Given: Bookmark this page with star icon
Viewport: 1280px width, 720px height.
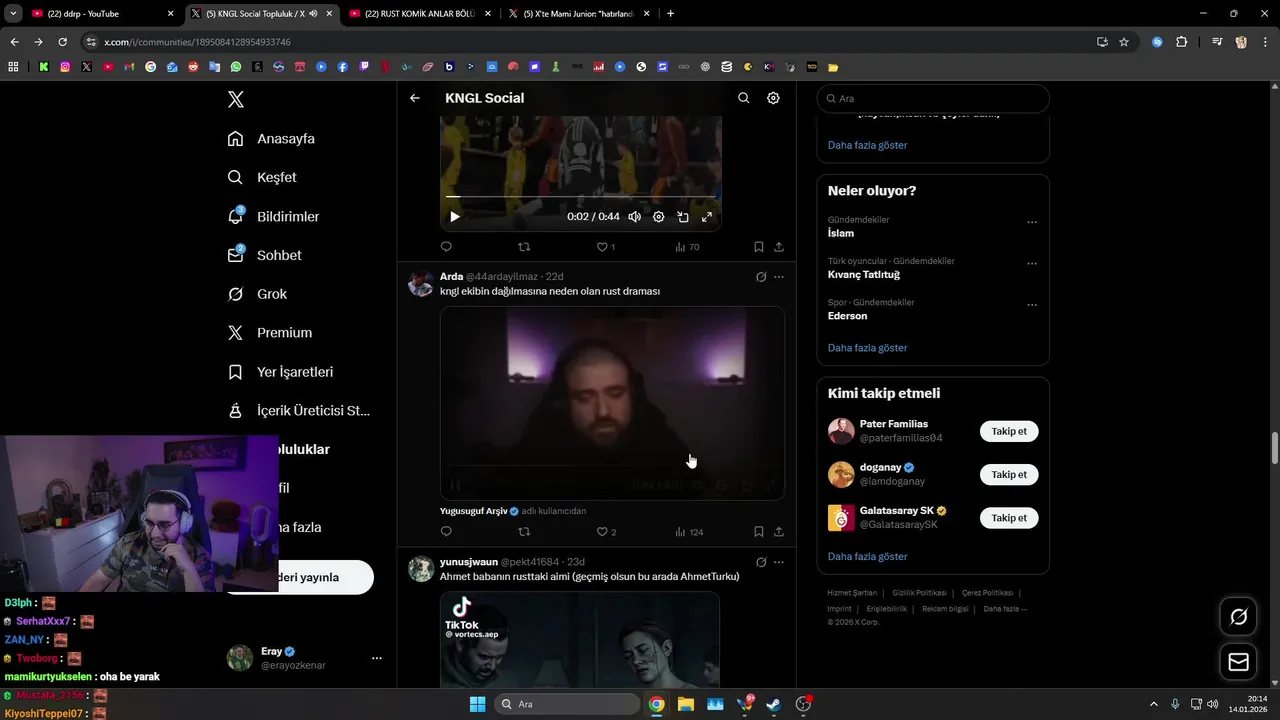Looking at the screenshot, I should pos(1124,42).
